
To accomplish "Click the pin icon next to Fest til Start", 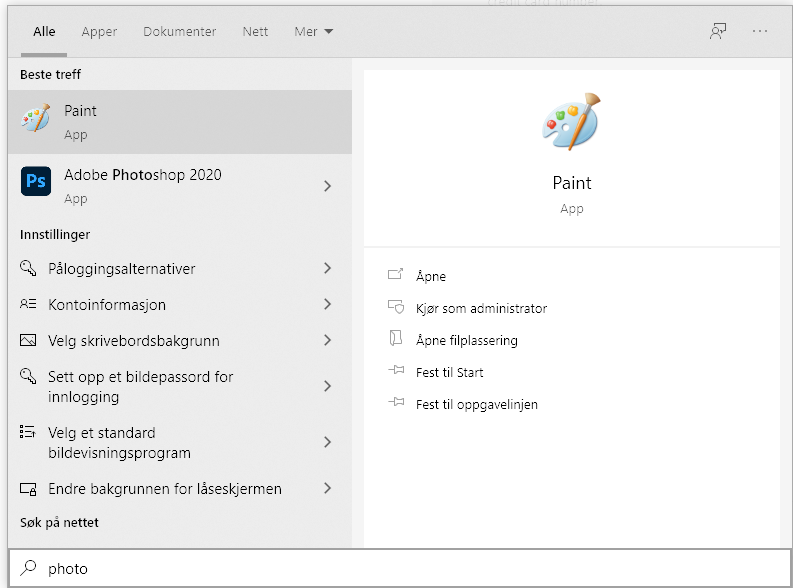I will tap(396, 370).
